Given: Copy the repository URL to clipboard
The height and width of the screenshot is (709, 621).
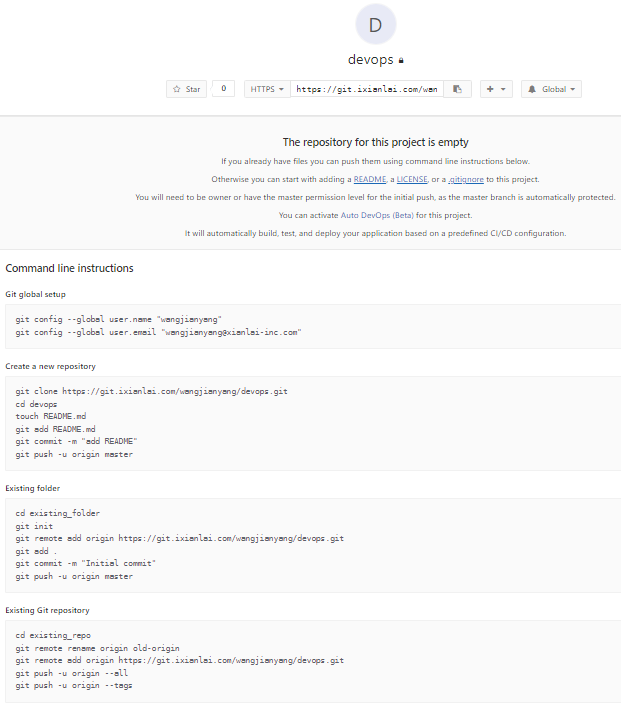Looking at the screenshot, I should (x=457, y=89).
